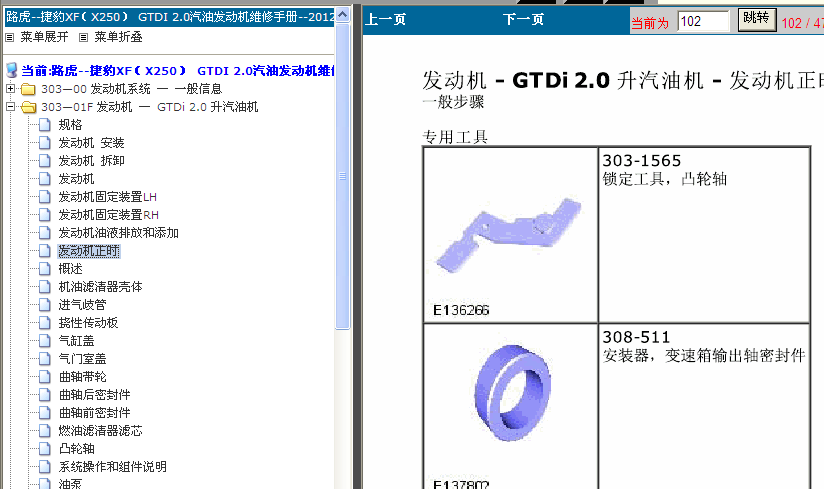Image resolution: width=824 pixels, height=489 pixels.
Task: Open the 发动机 拆卸 page
Action: pyautogui.click(x=91, y=161)
